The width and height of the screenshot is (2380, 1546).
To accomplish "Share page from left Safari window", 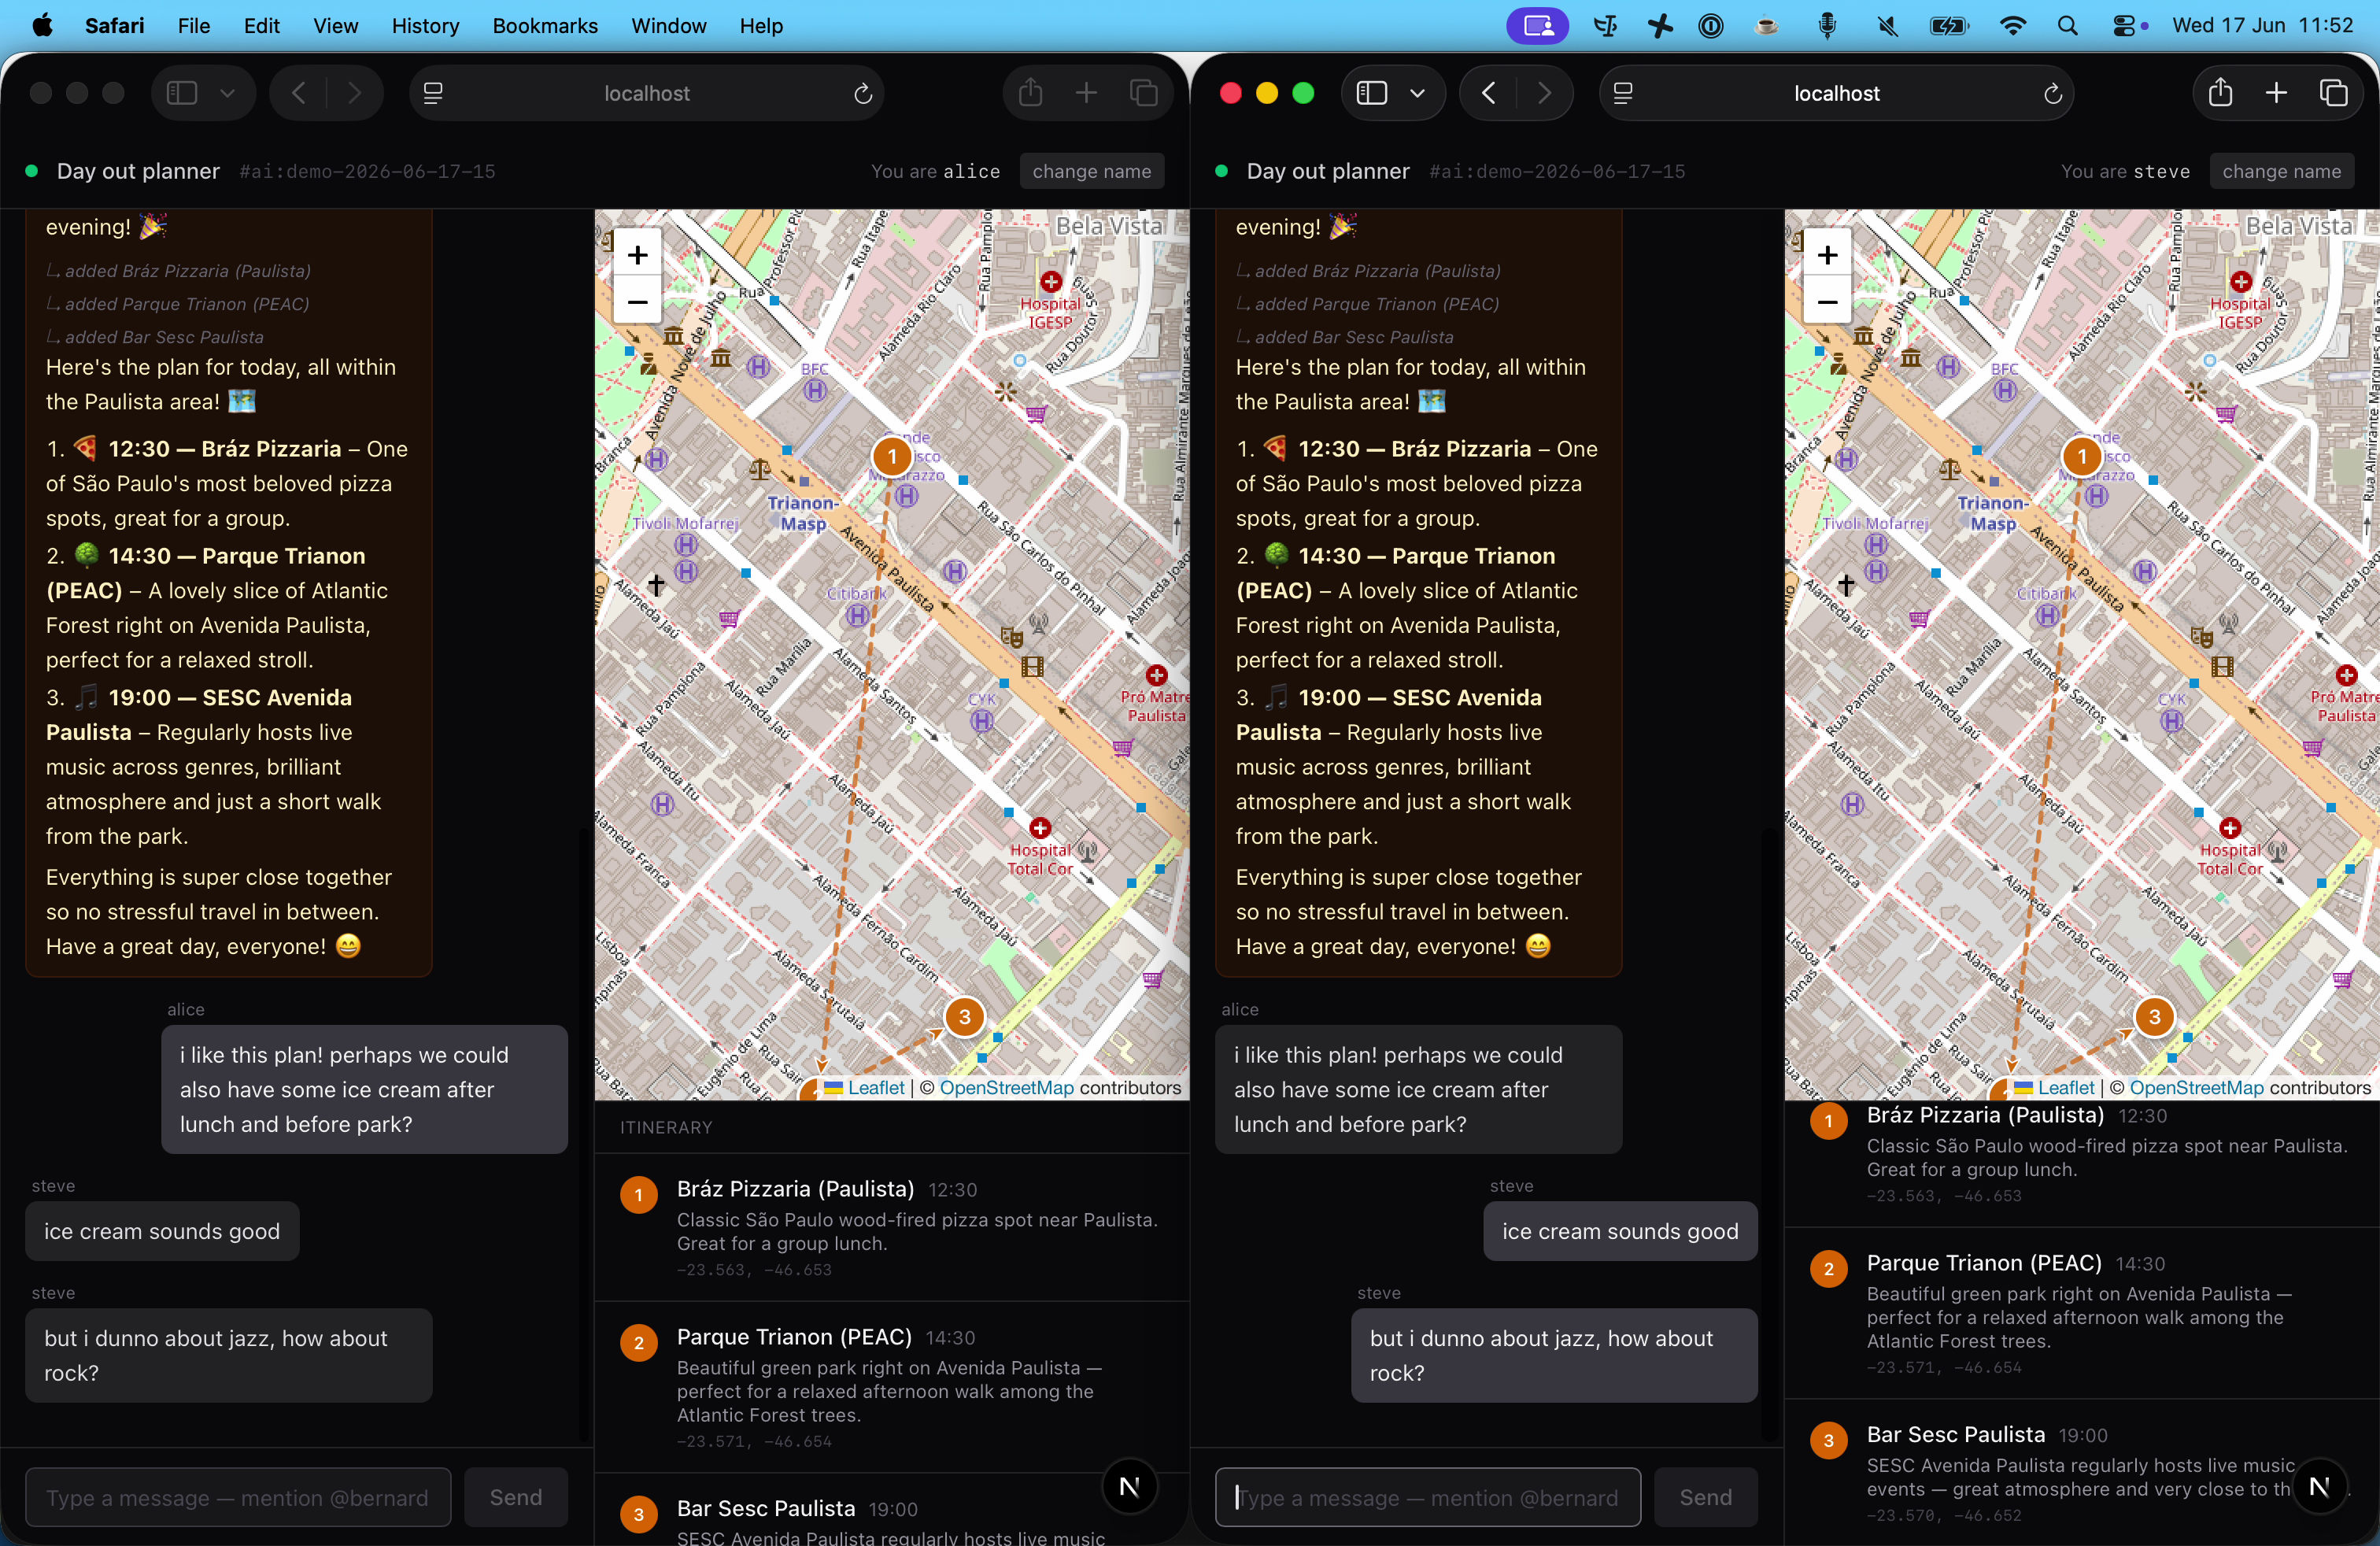I will point(1030,93).
